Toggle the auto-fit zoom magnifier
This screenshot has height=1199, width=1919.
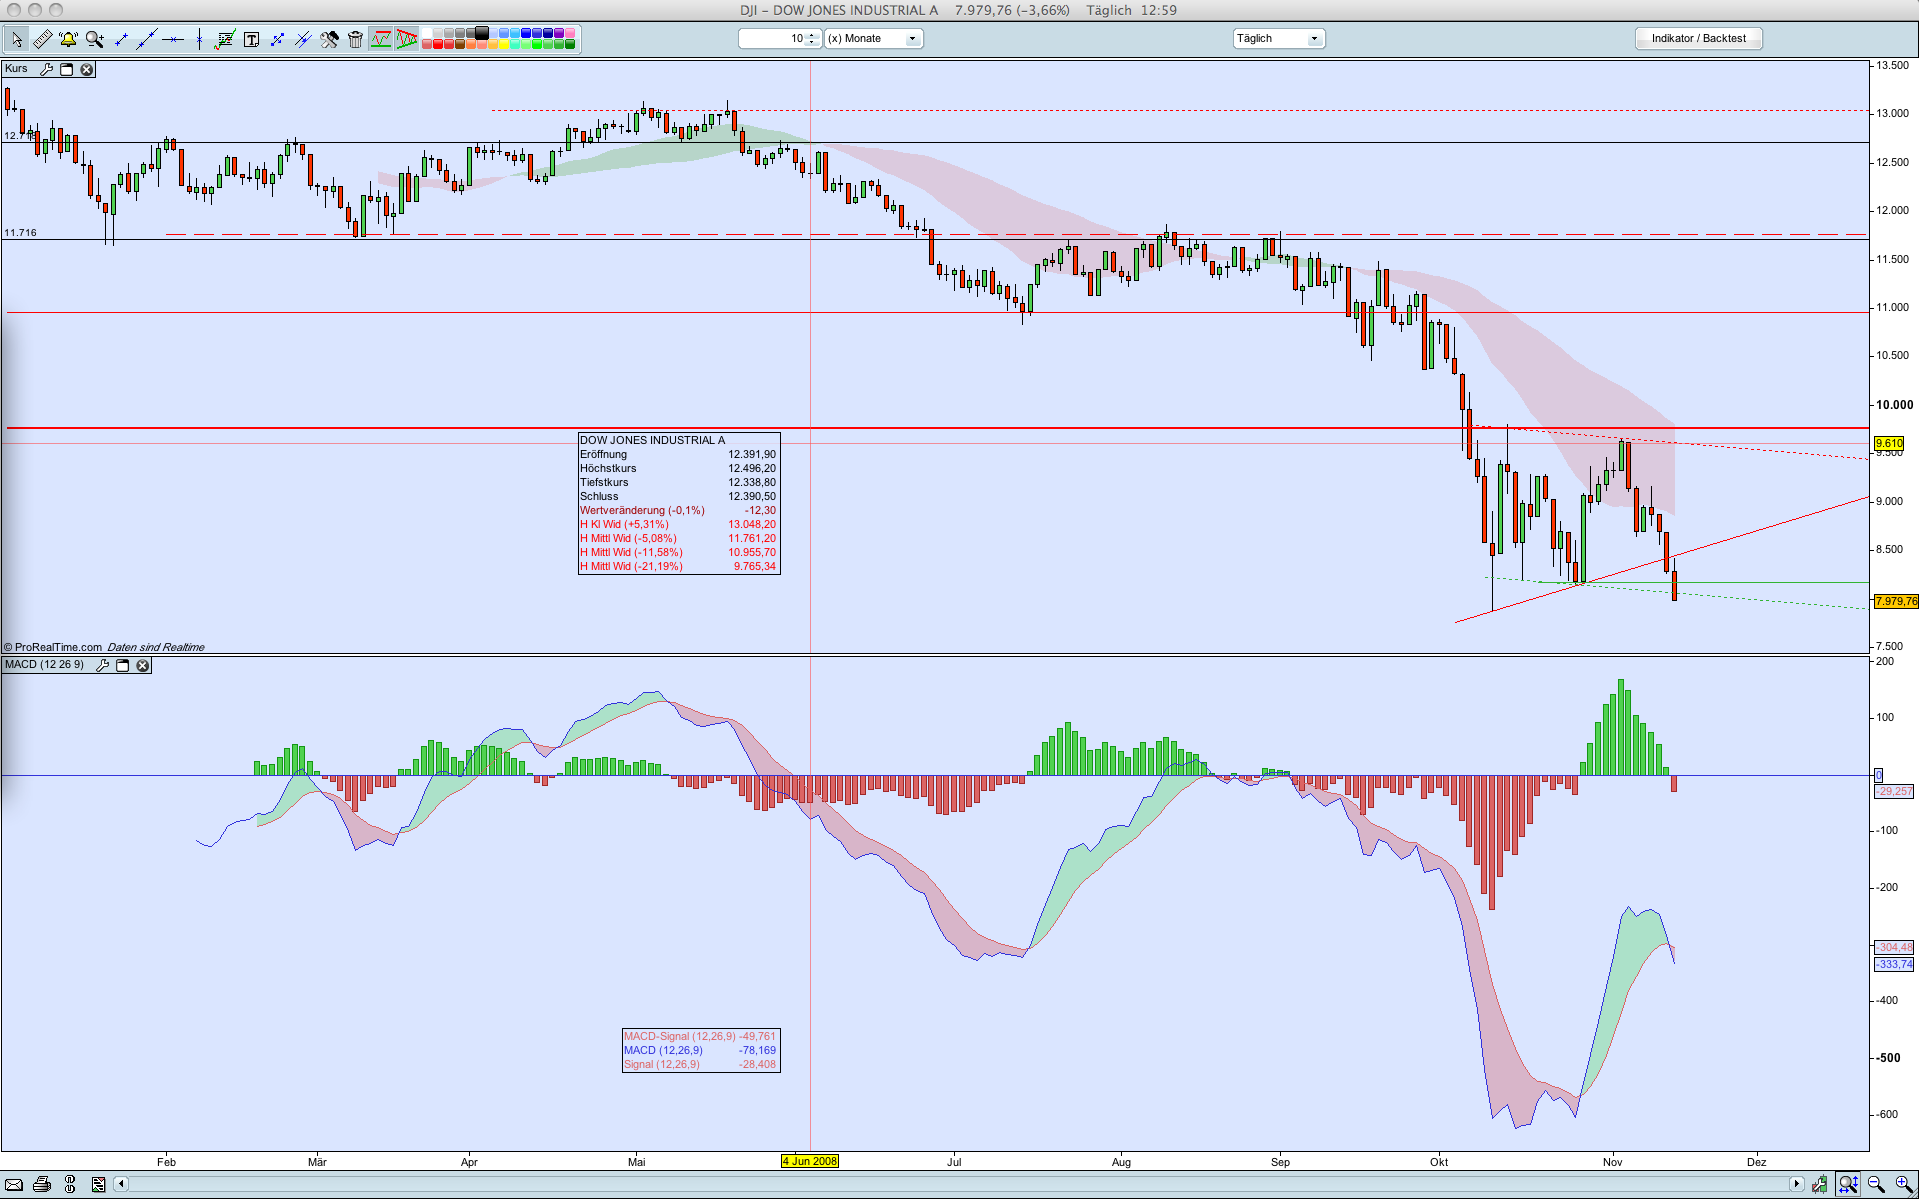pyautogui.click(x=1848, y=1185)
